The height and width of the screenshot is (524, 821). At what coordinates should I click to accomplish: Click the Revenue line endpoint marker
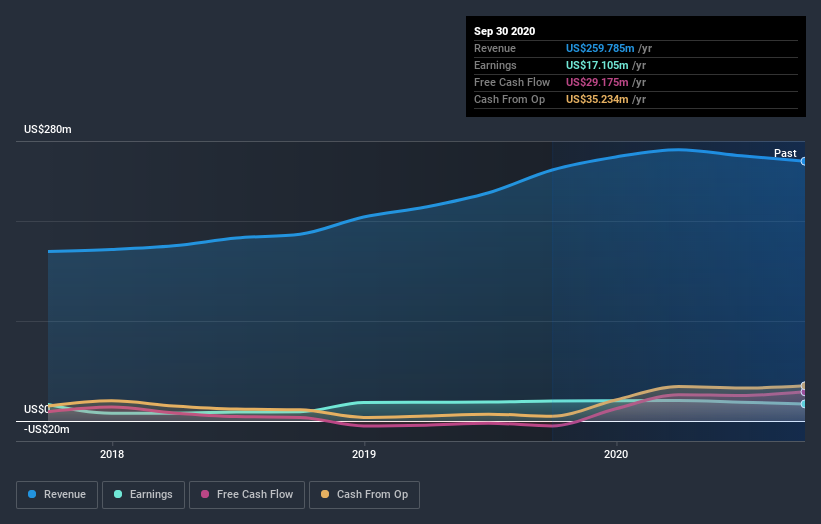click(804, 161)
